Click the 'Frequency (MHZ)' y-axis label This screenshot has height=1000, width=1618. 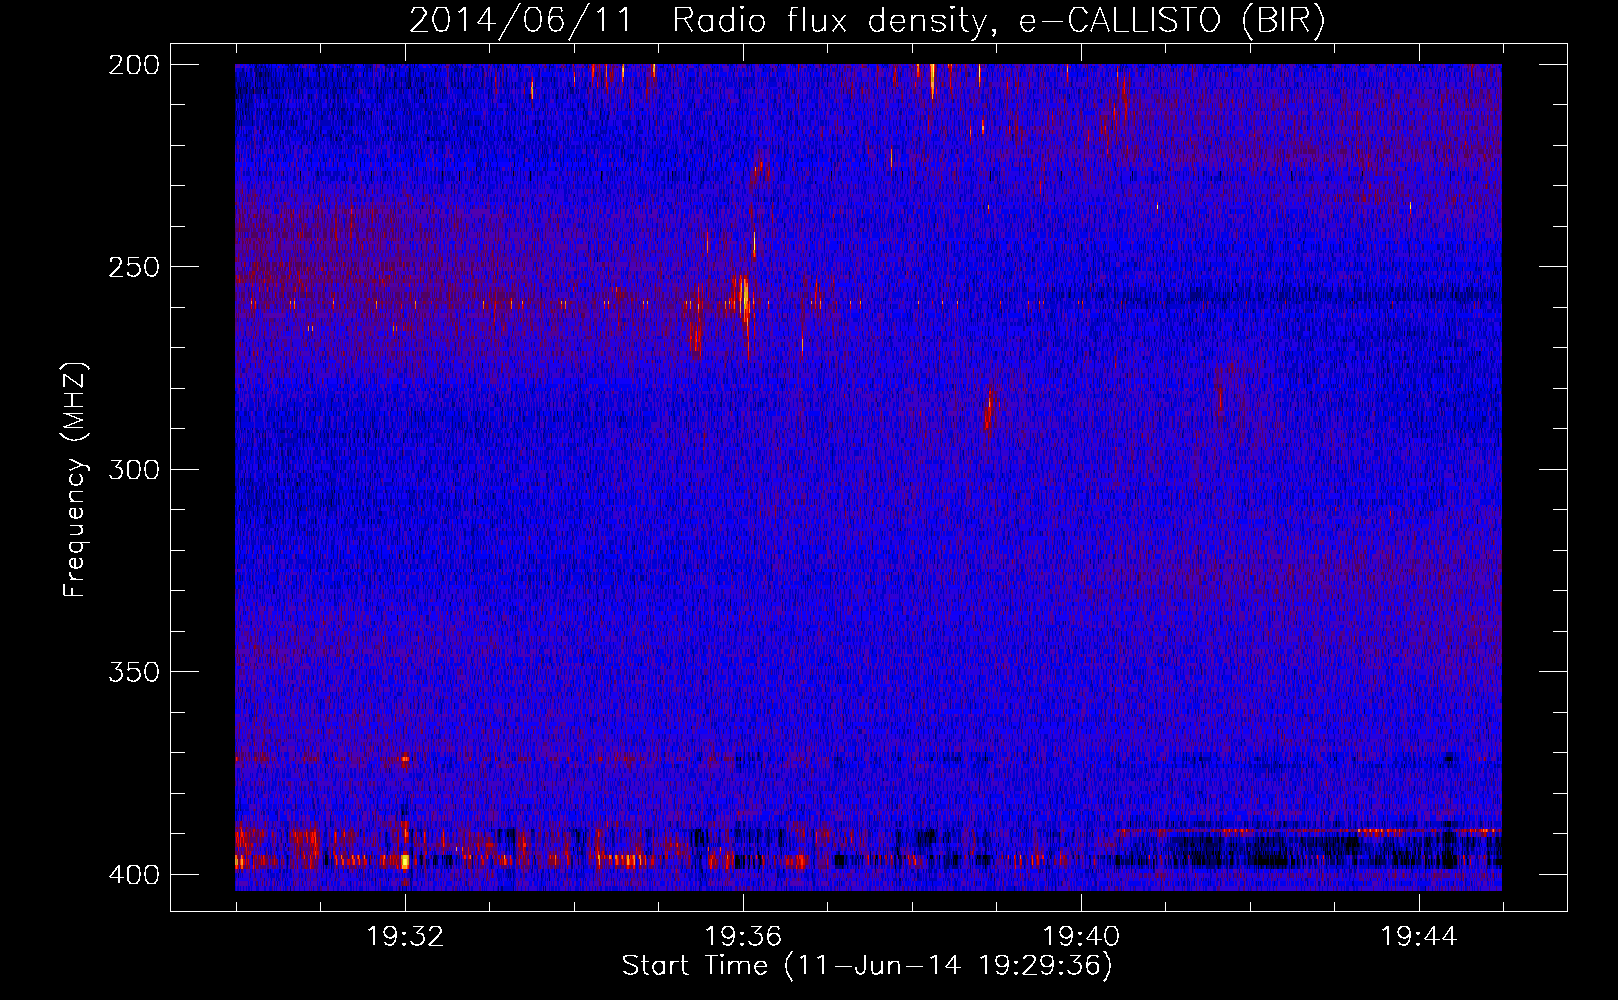click(75, 479)
